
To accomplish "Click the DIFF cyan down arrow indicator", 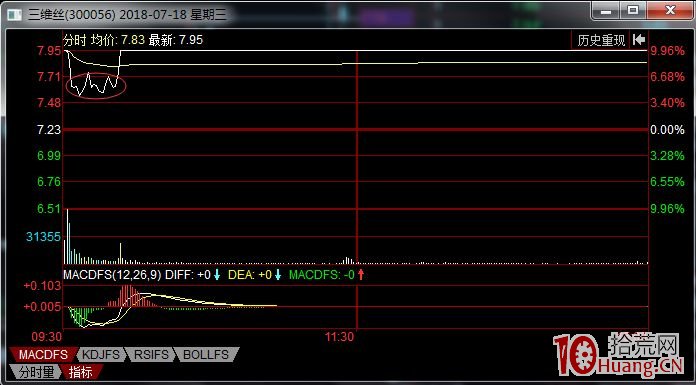I will (217, 275).
